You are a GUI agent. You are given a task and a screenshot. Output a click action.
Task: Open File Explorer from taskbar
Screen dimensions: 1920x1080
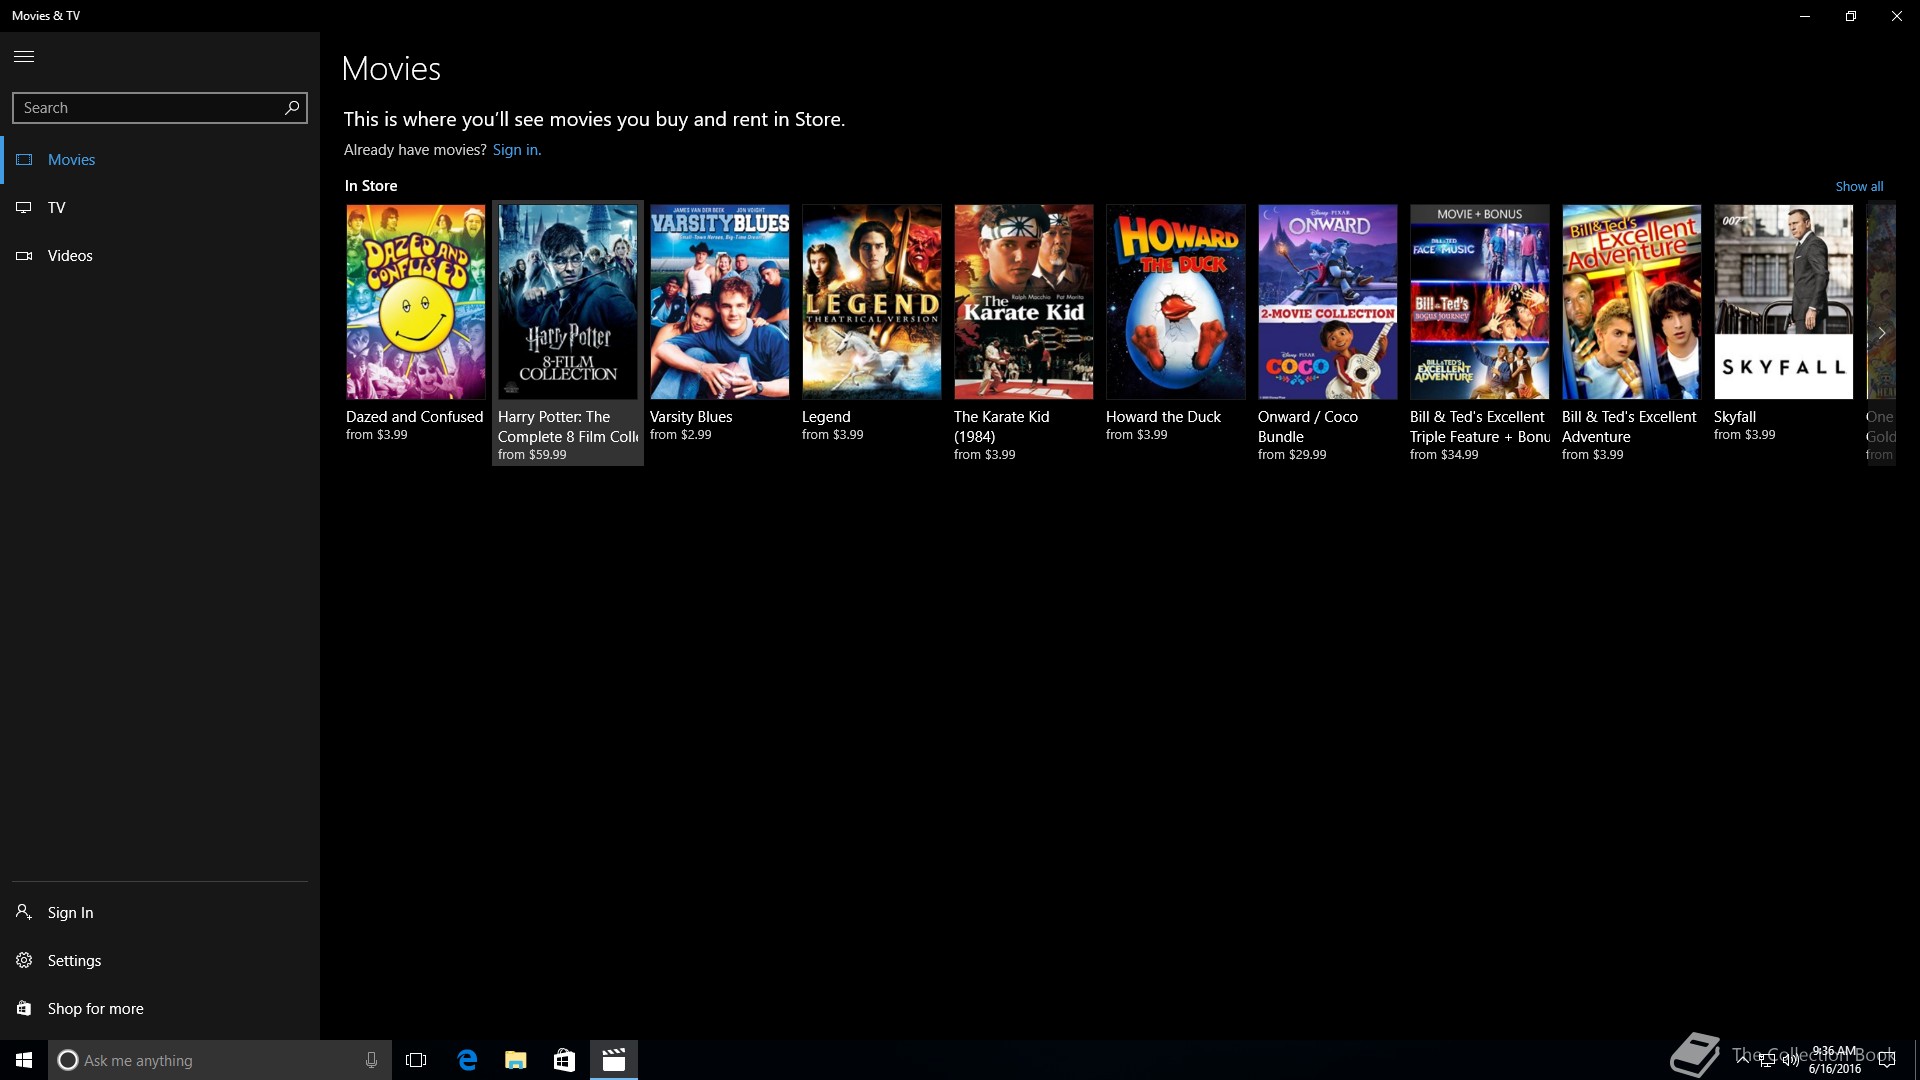(x=515, y=1060)
